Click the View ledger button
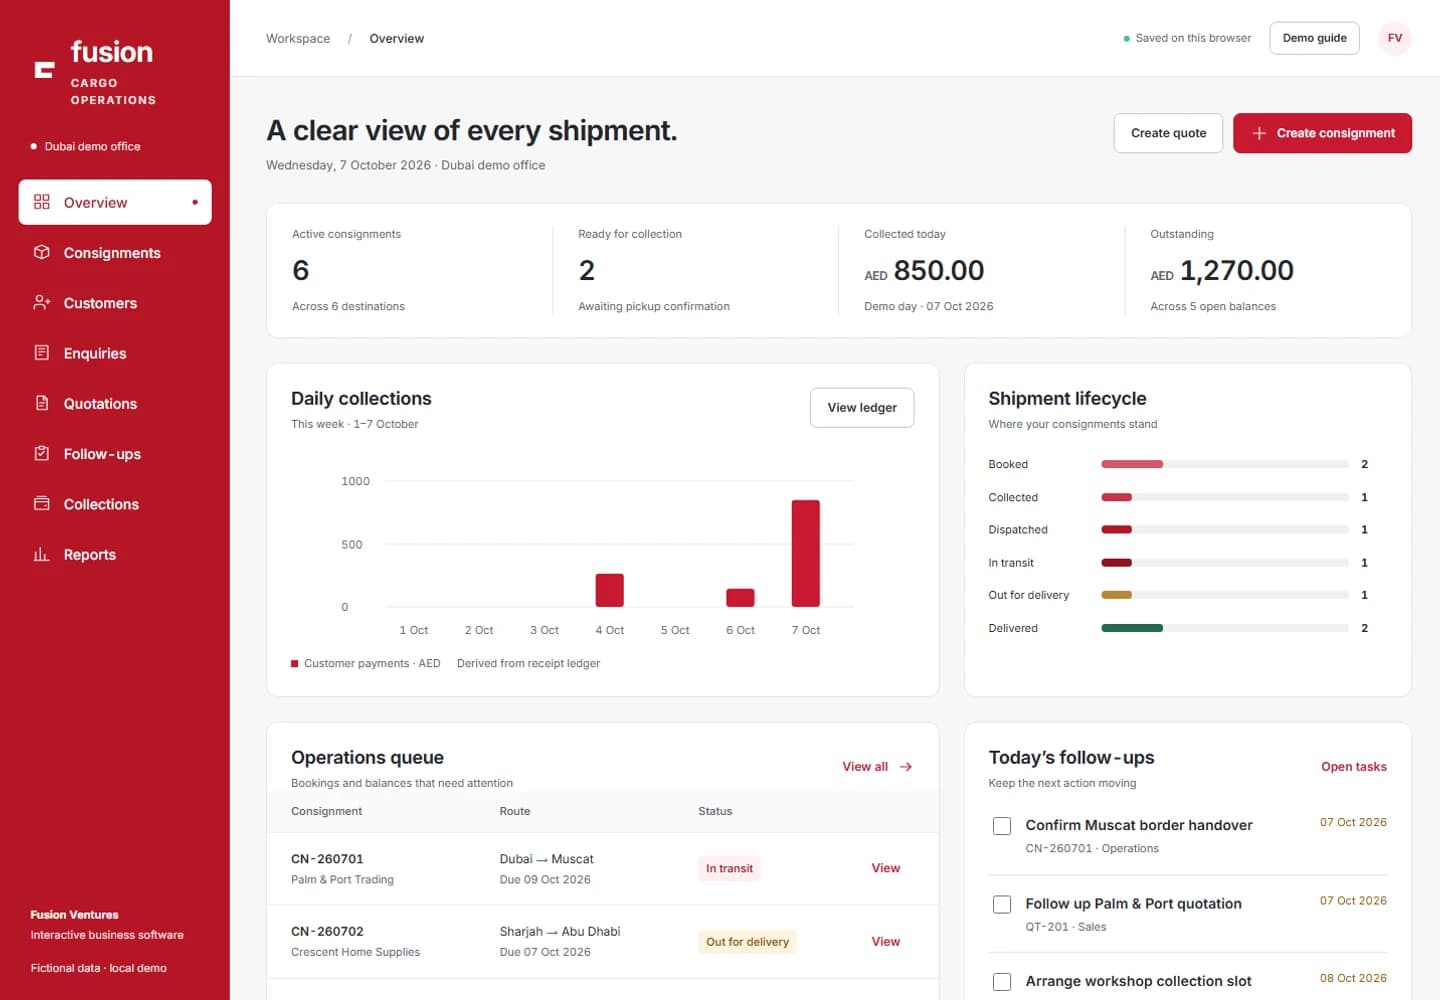 click(862, 407)
